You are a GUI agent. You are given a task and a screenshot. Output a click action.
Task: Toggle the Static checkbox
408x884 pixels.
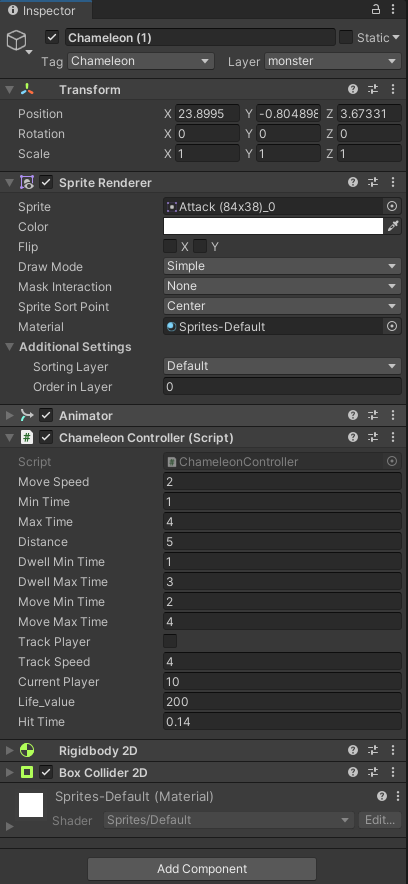[346, 37]
